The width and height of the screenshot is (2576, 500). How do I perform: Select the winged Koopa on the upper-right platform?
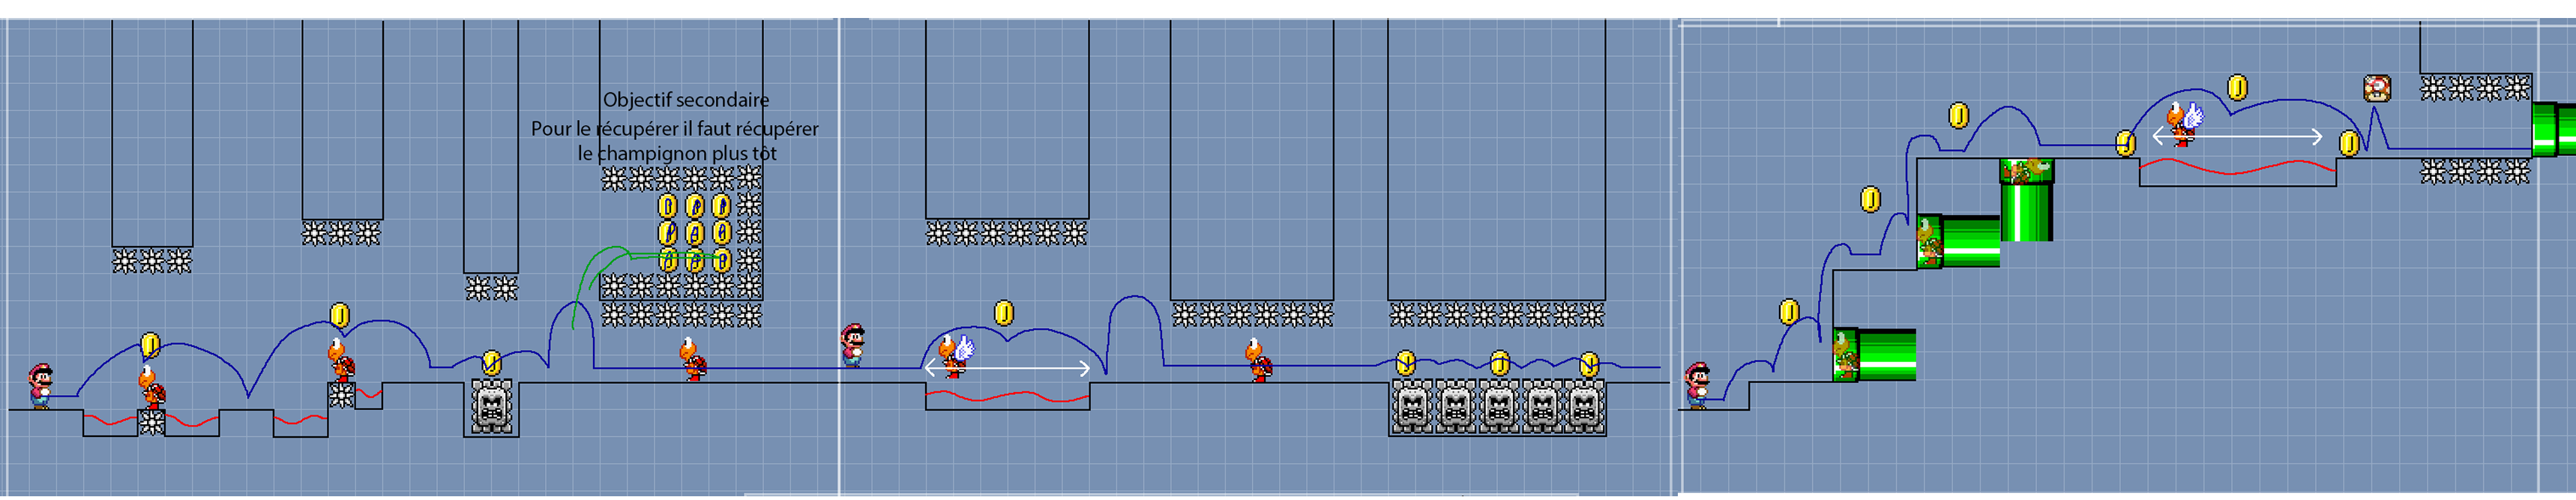coord(2184,124)
